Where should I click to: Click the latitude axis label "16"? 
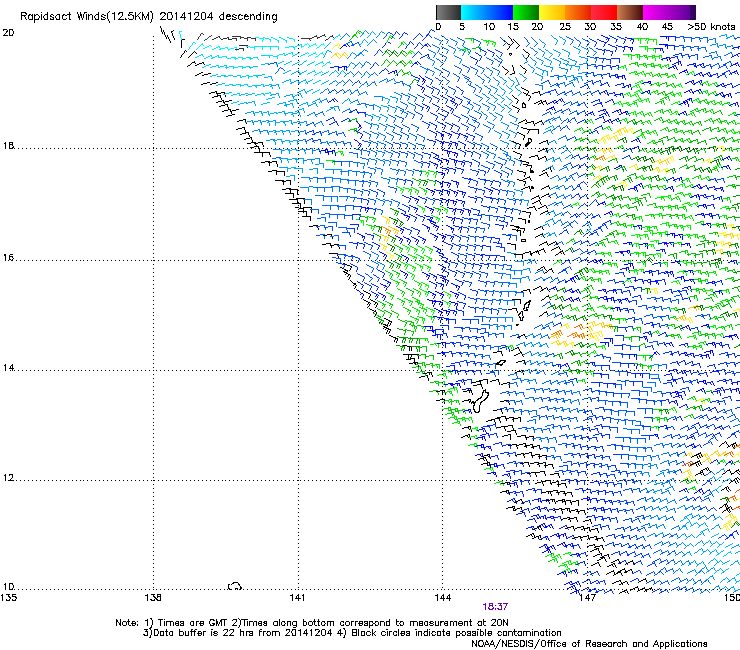coord(8,258)
